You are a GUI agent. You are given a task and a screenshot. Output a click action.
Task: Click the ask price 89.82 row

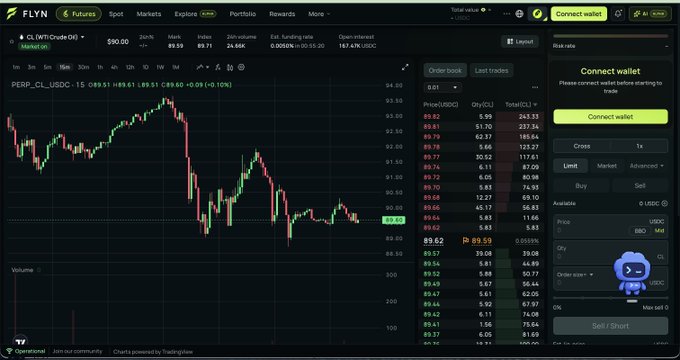click(x=481, y=117)
